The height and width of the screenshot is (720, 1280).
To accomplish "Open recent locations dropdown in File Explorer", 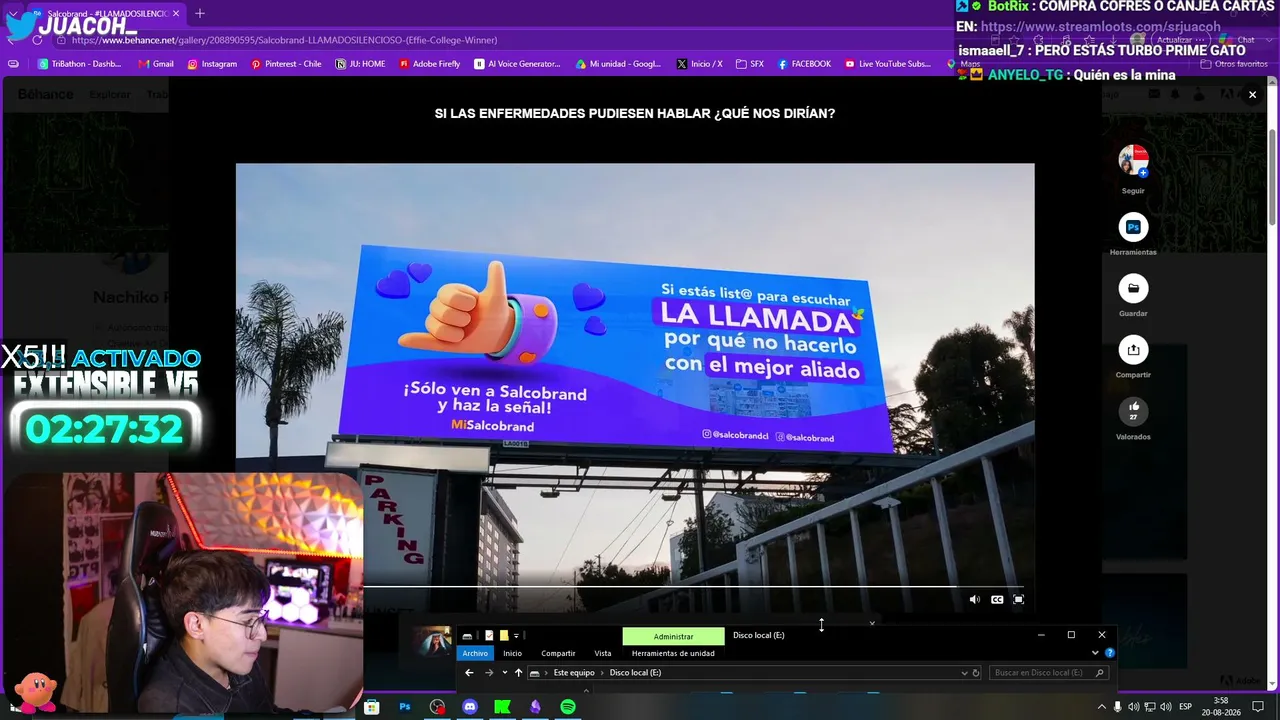I will pos(504,673).
